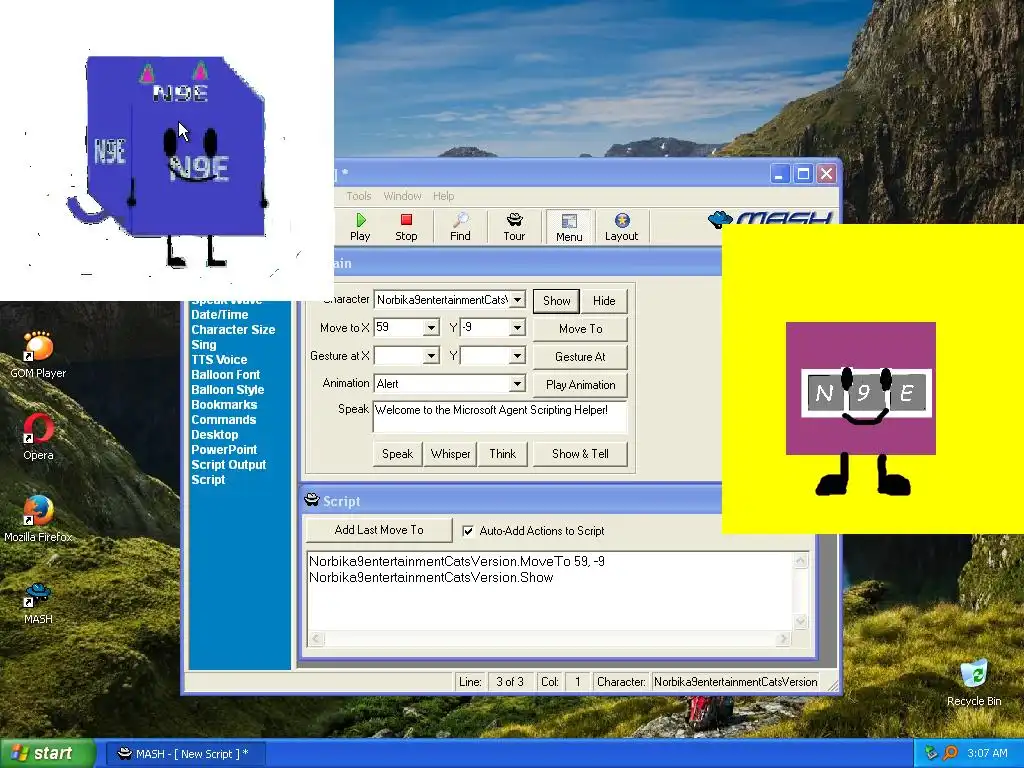Select the MASH desktop shortcut icon
This screenshot has width=1024, height=768.
(38, 602)
